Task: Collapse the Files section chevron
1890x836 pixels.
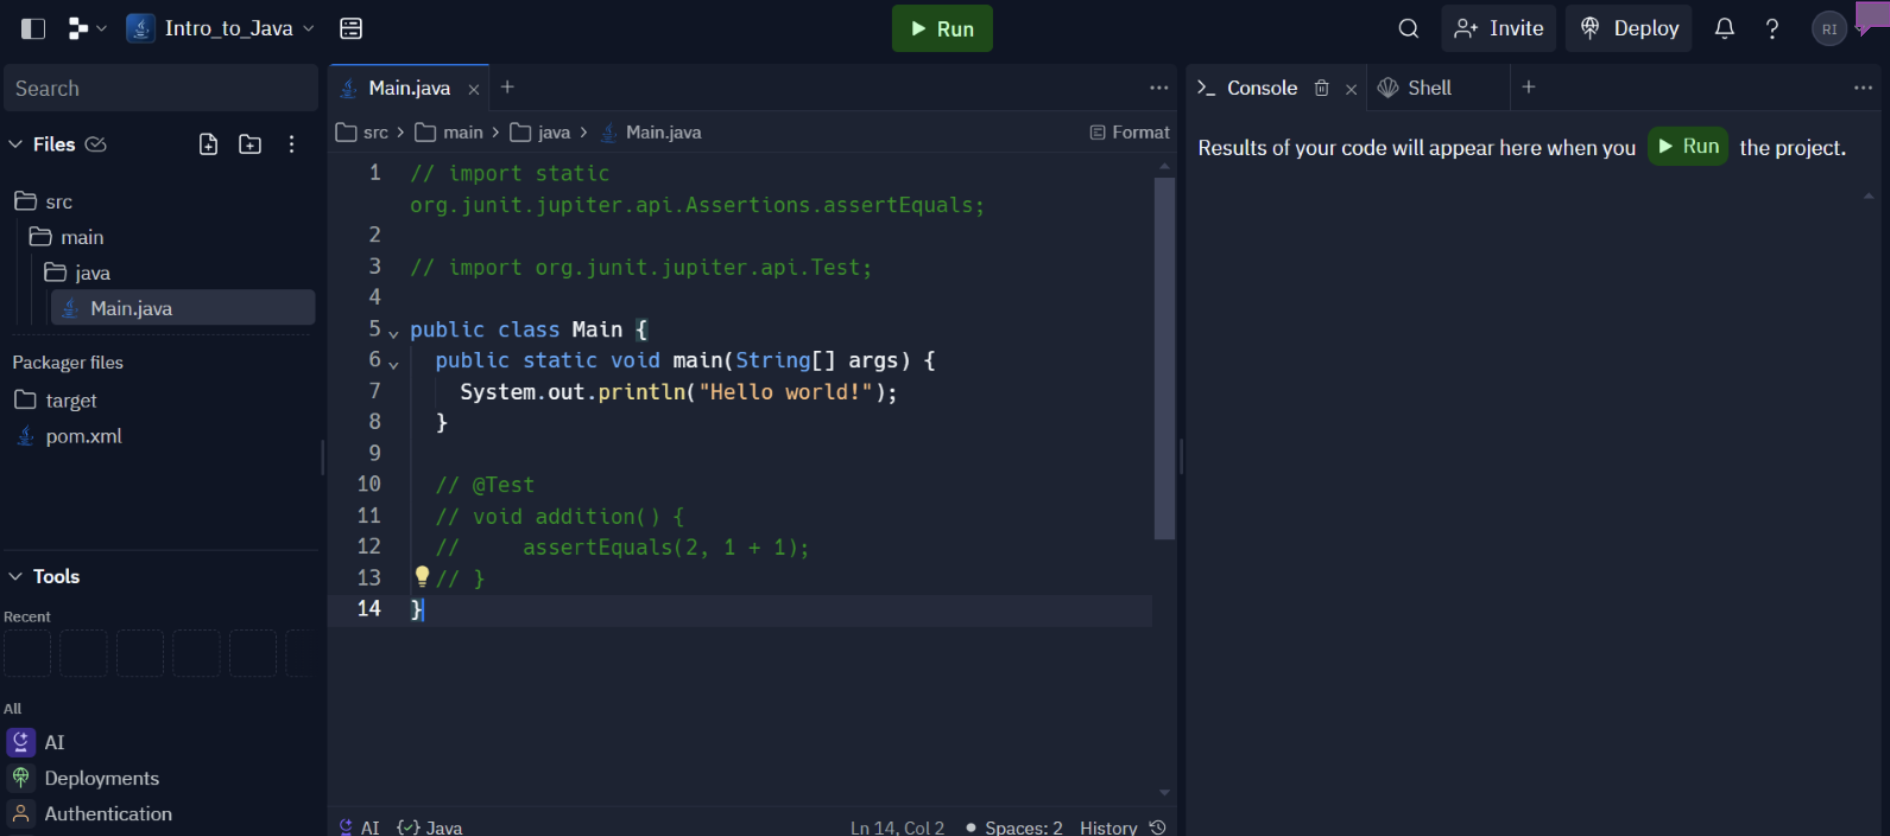Action: pyautogui.click(x=16, y=144)
